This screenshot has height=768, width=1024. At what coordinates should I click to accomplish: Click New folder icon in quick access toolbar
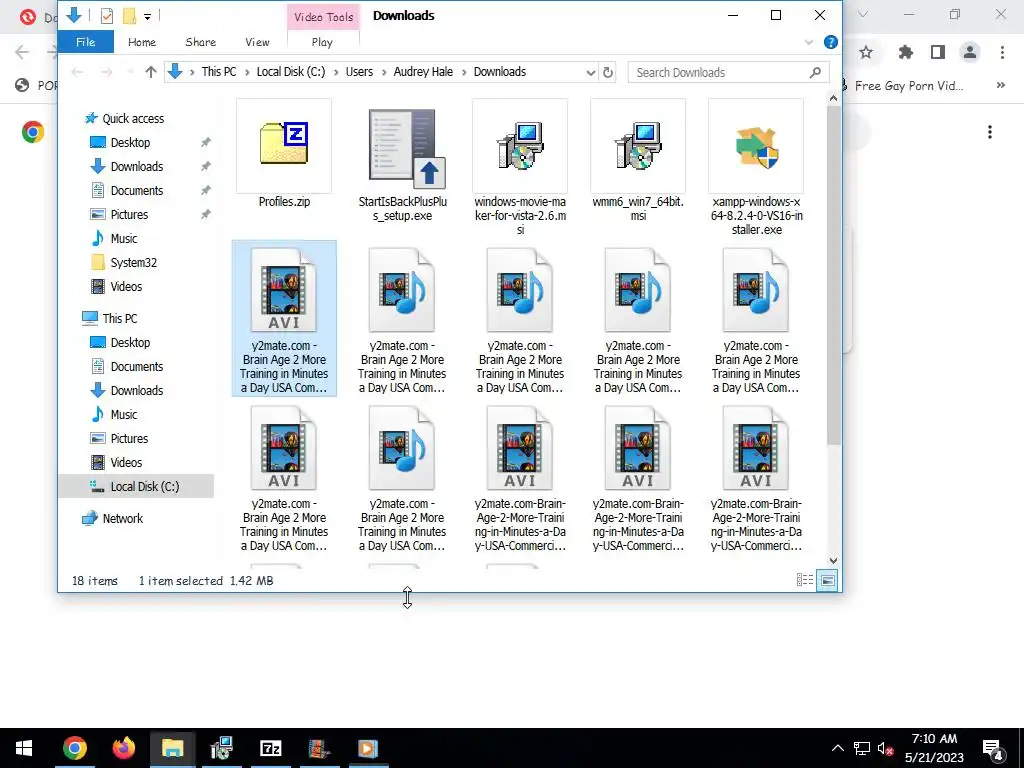(129, 16)
